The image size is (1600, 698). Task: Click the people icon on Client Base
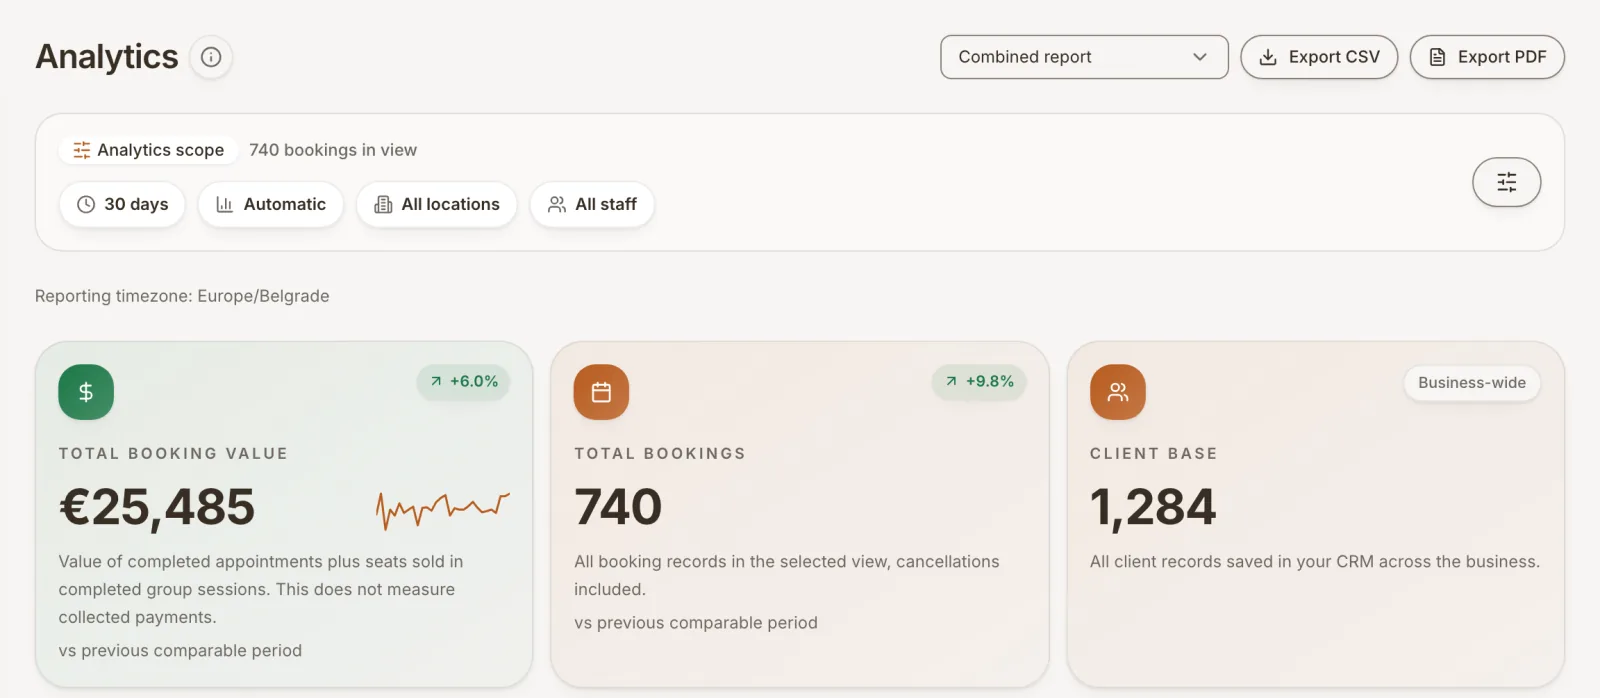pos(1117,392)
